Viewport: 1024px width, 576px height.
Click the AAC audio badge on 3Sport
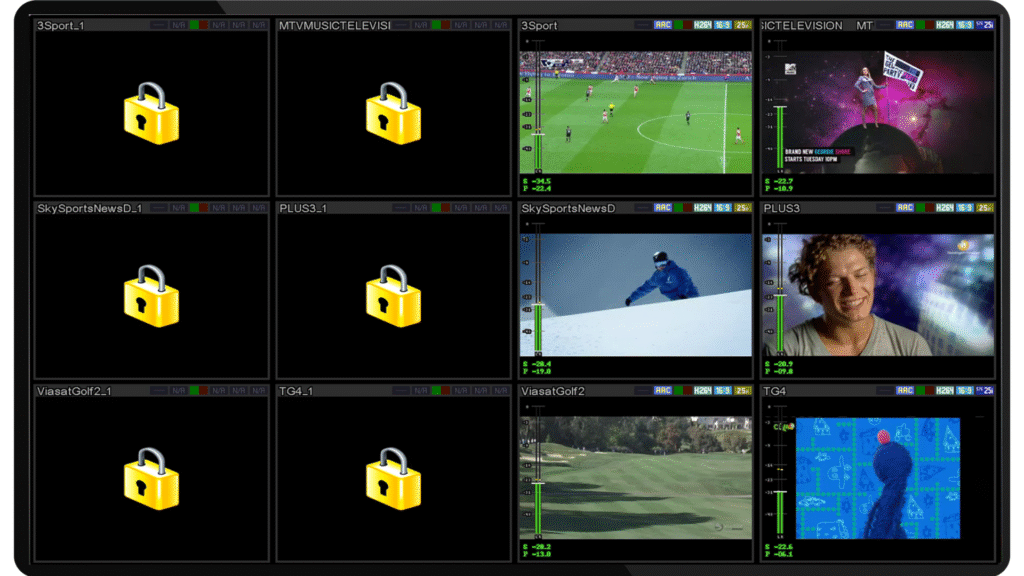point(663,25)
